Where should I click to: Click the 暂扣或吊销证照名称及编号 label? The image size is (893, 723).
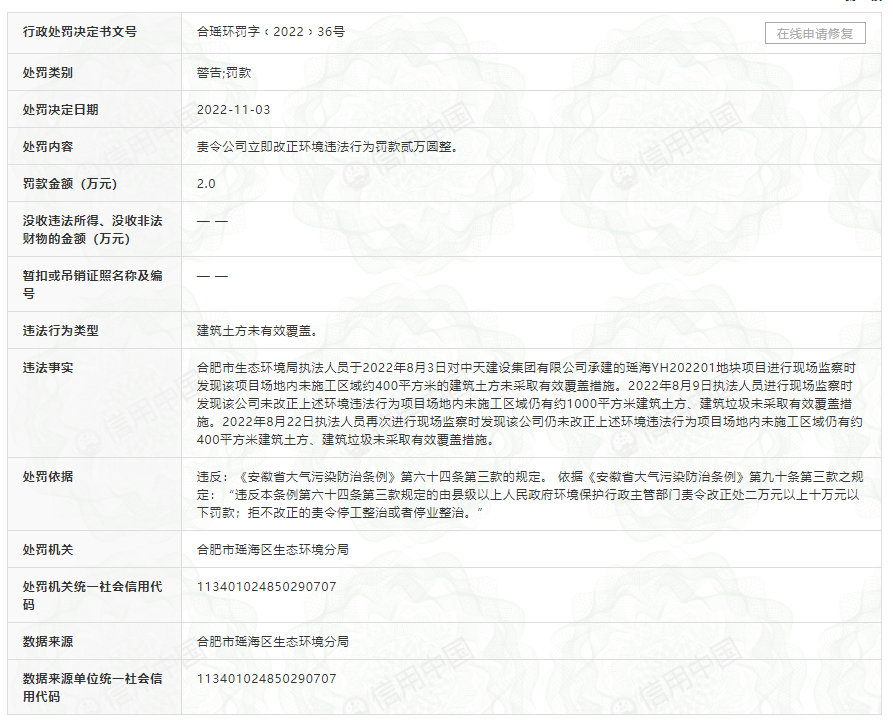(x=92, y=284)
